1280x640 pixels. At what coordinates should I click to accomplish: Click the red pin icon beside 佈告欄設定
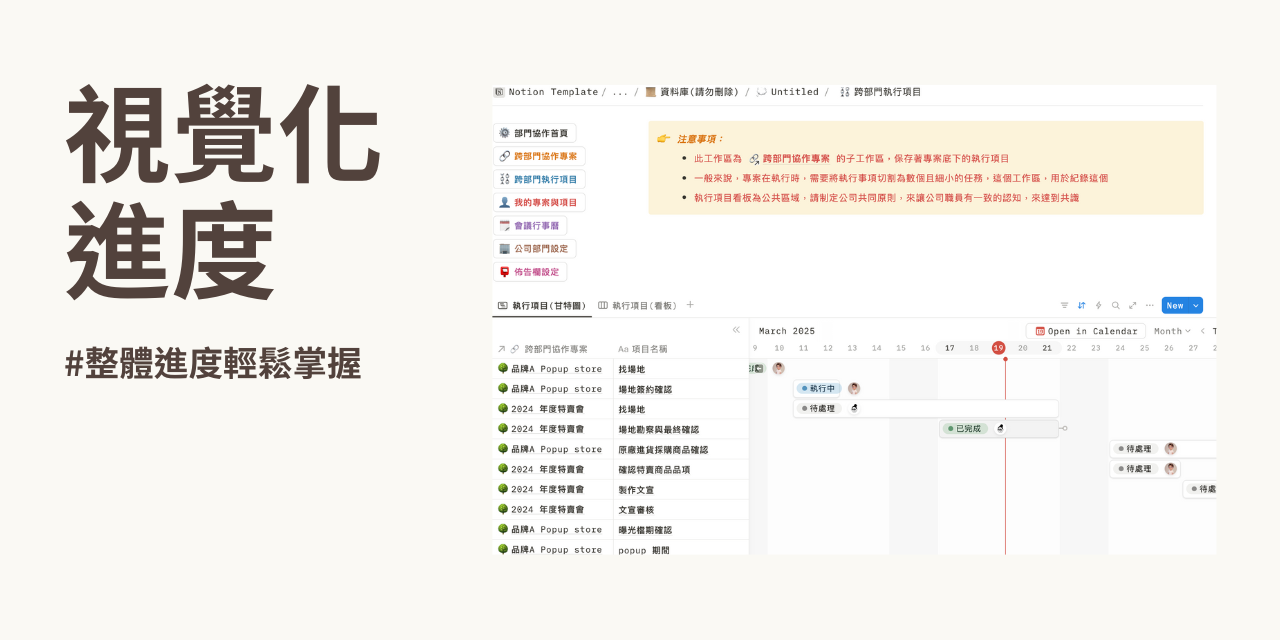[x=505, y=271]
